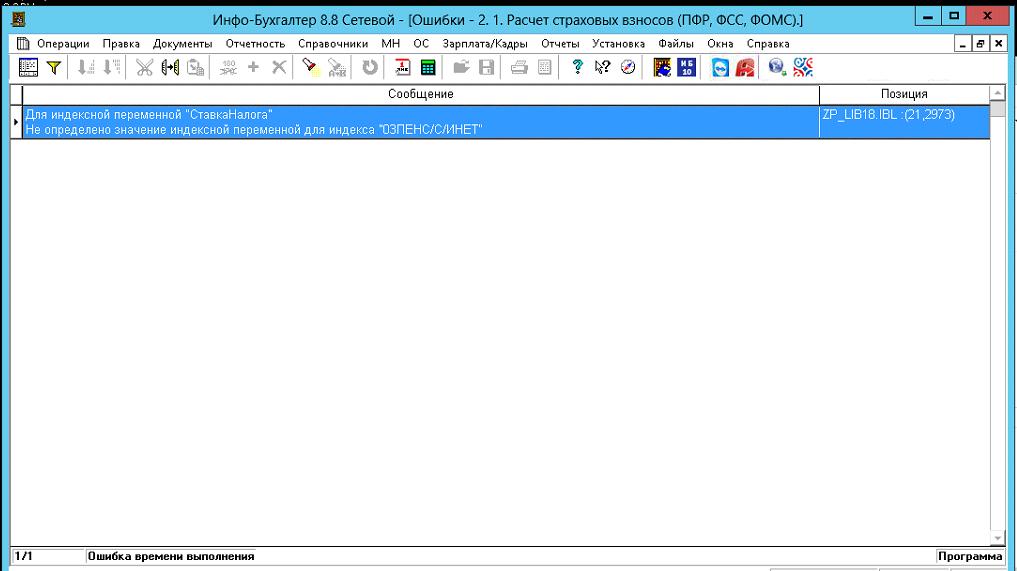1017x571 pixels.
Task: Click the paste clipboard icon
Action: (x=195, y=67)
